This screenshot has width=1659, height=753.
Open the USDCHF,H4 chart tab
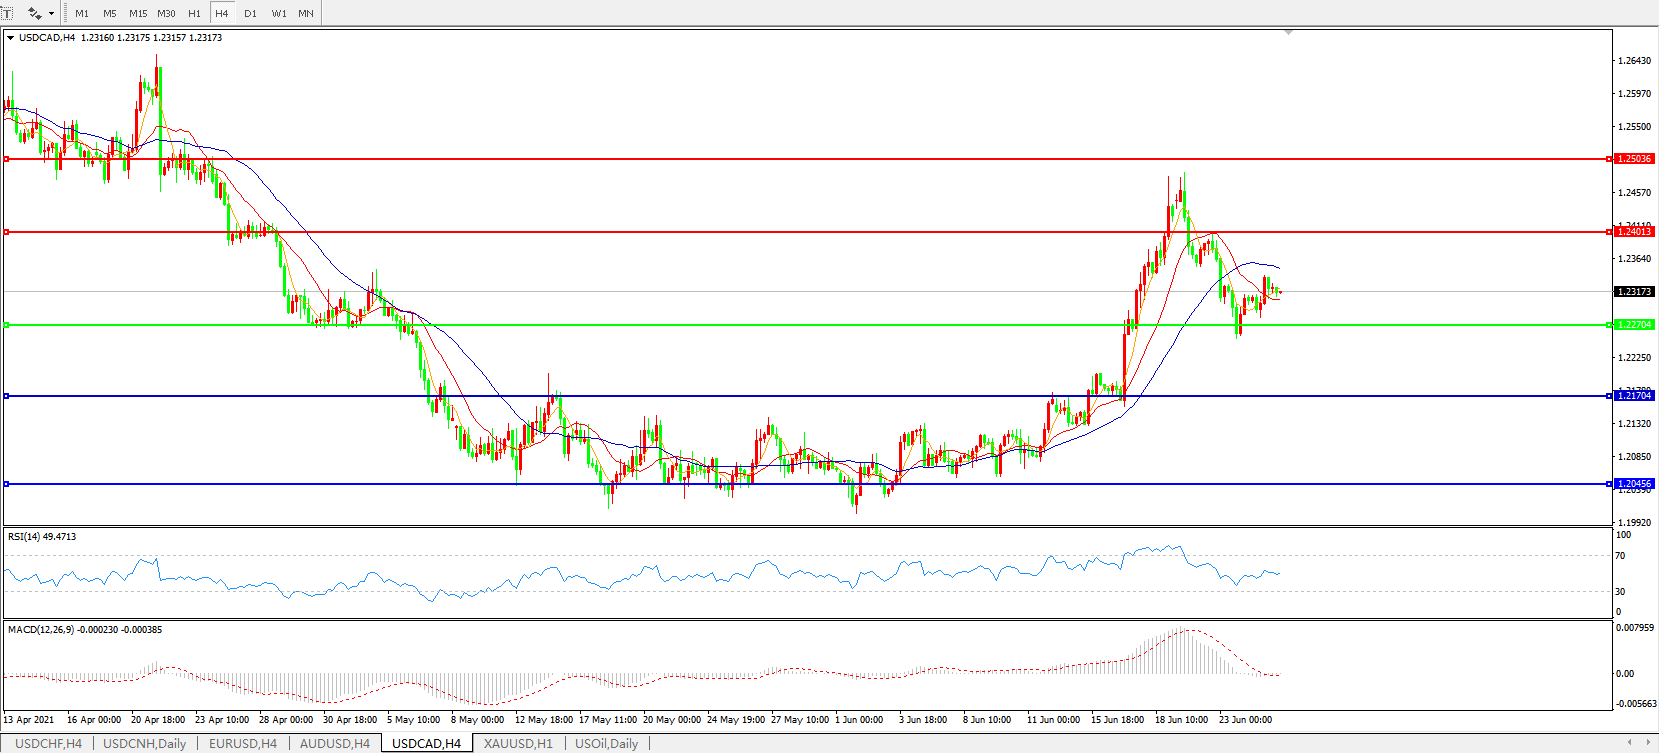(48, 743)
